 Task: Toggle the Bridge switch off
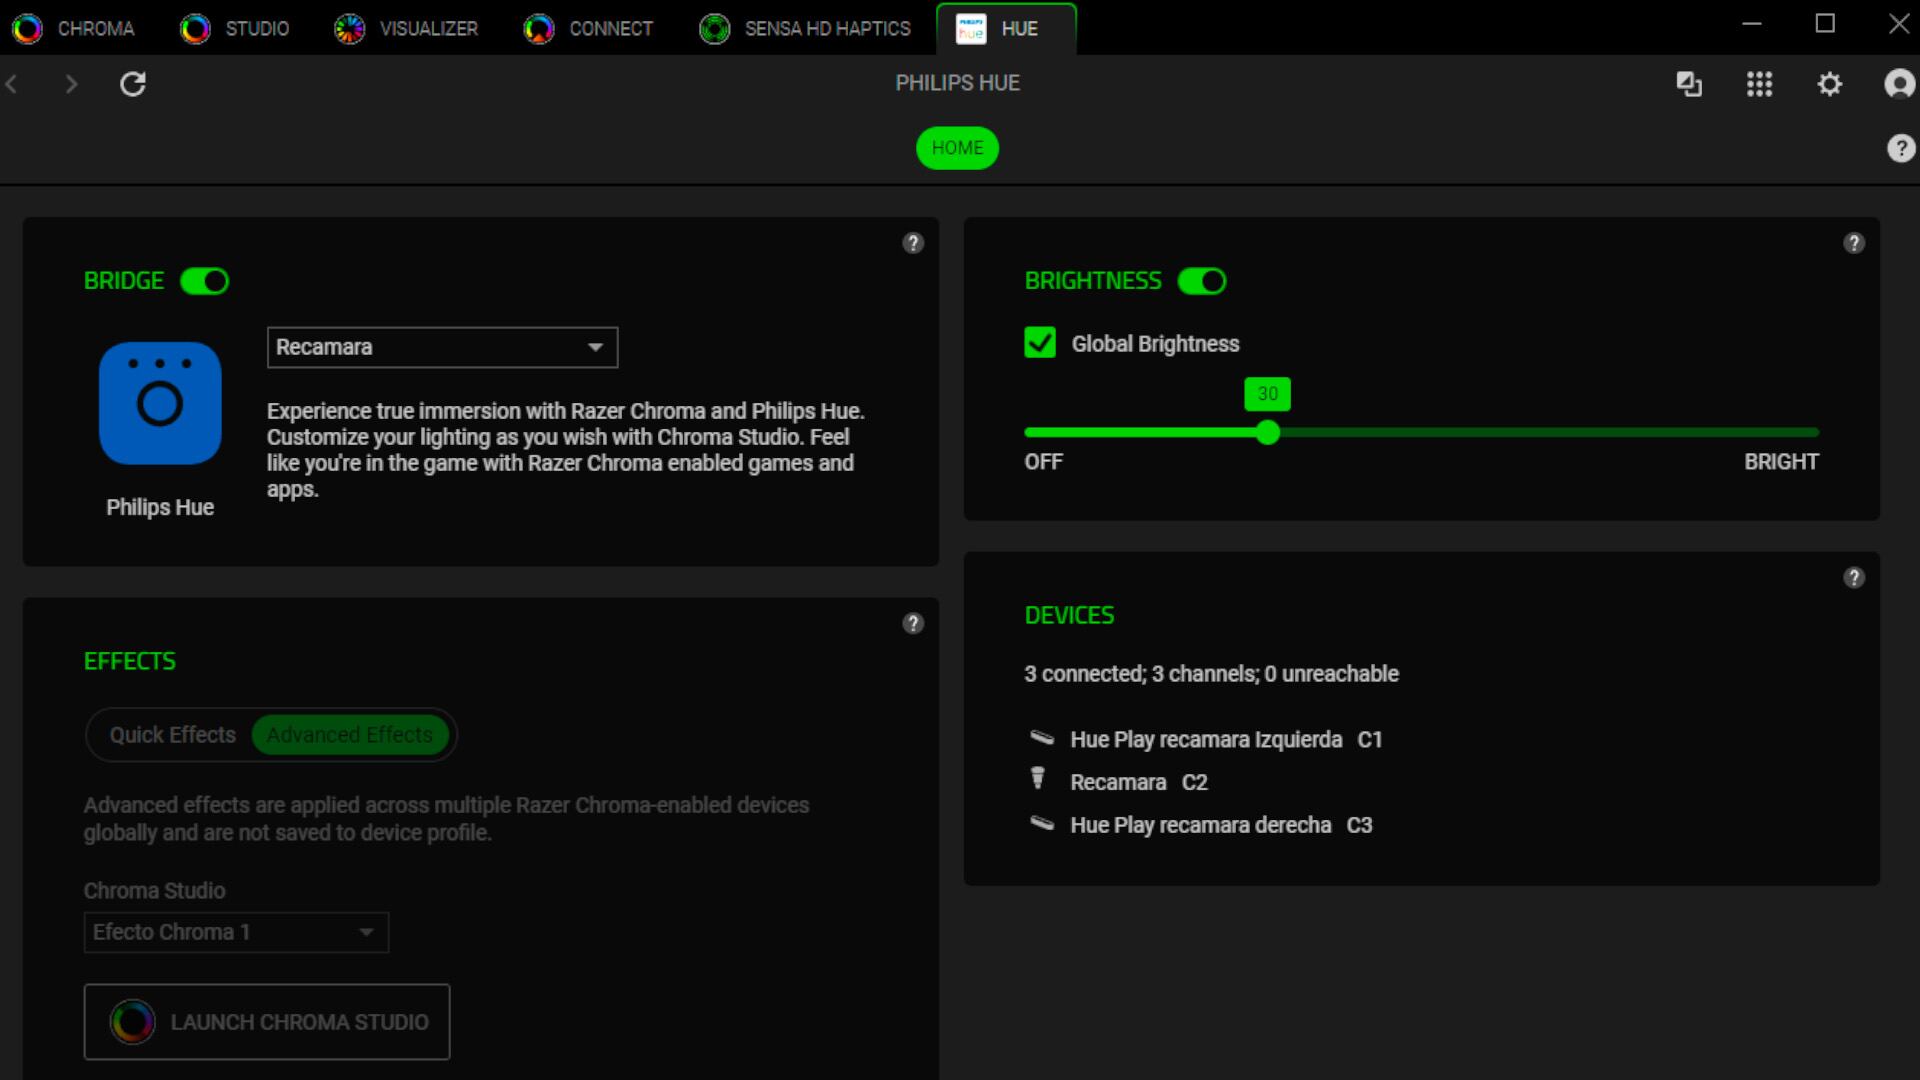(x=205, y=281)
